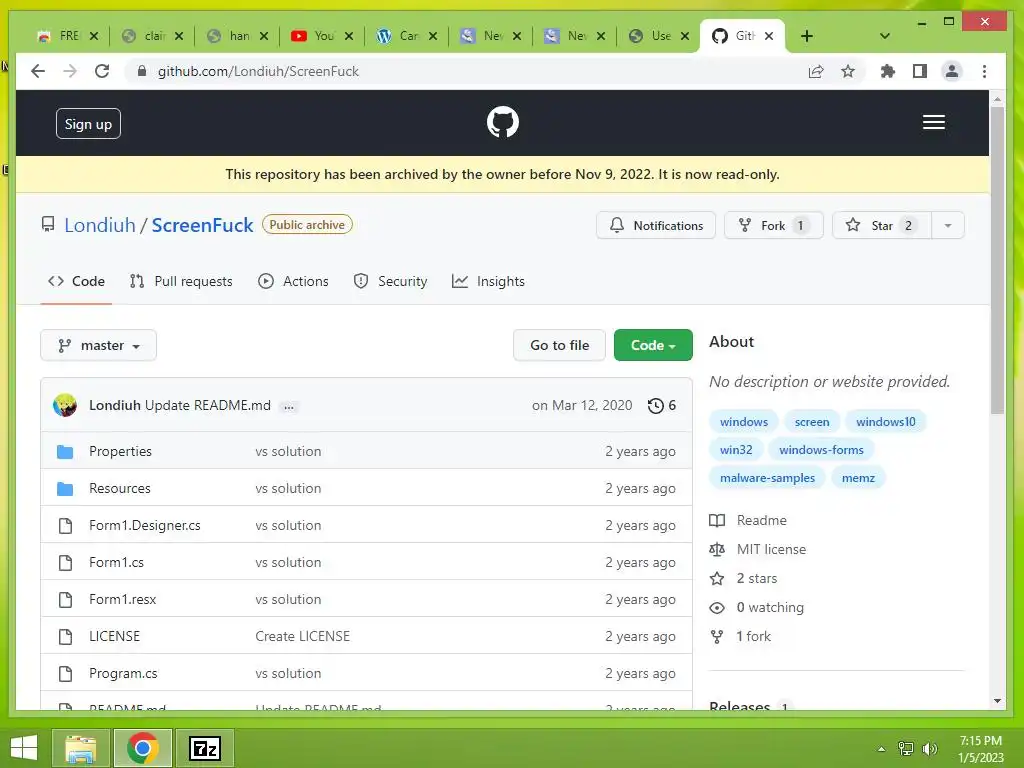View the 2 stars link
The image size is (1024, 768).
click(757, 579)
